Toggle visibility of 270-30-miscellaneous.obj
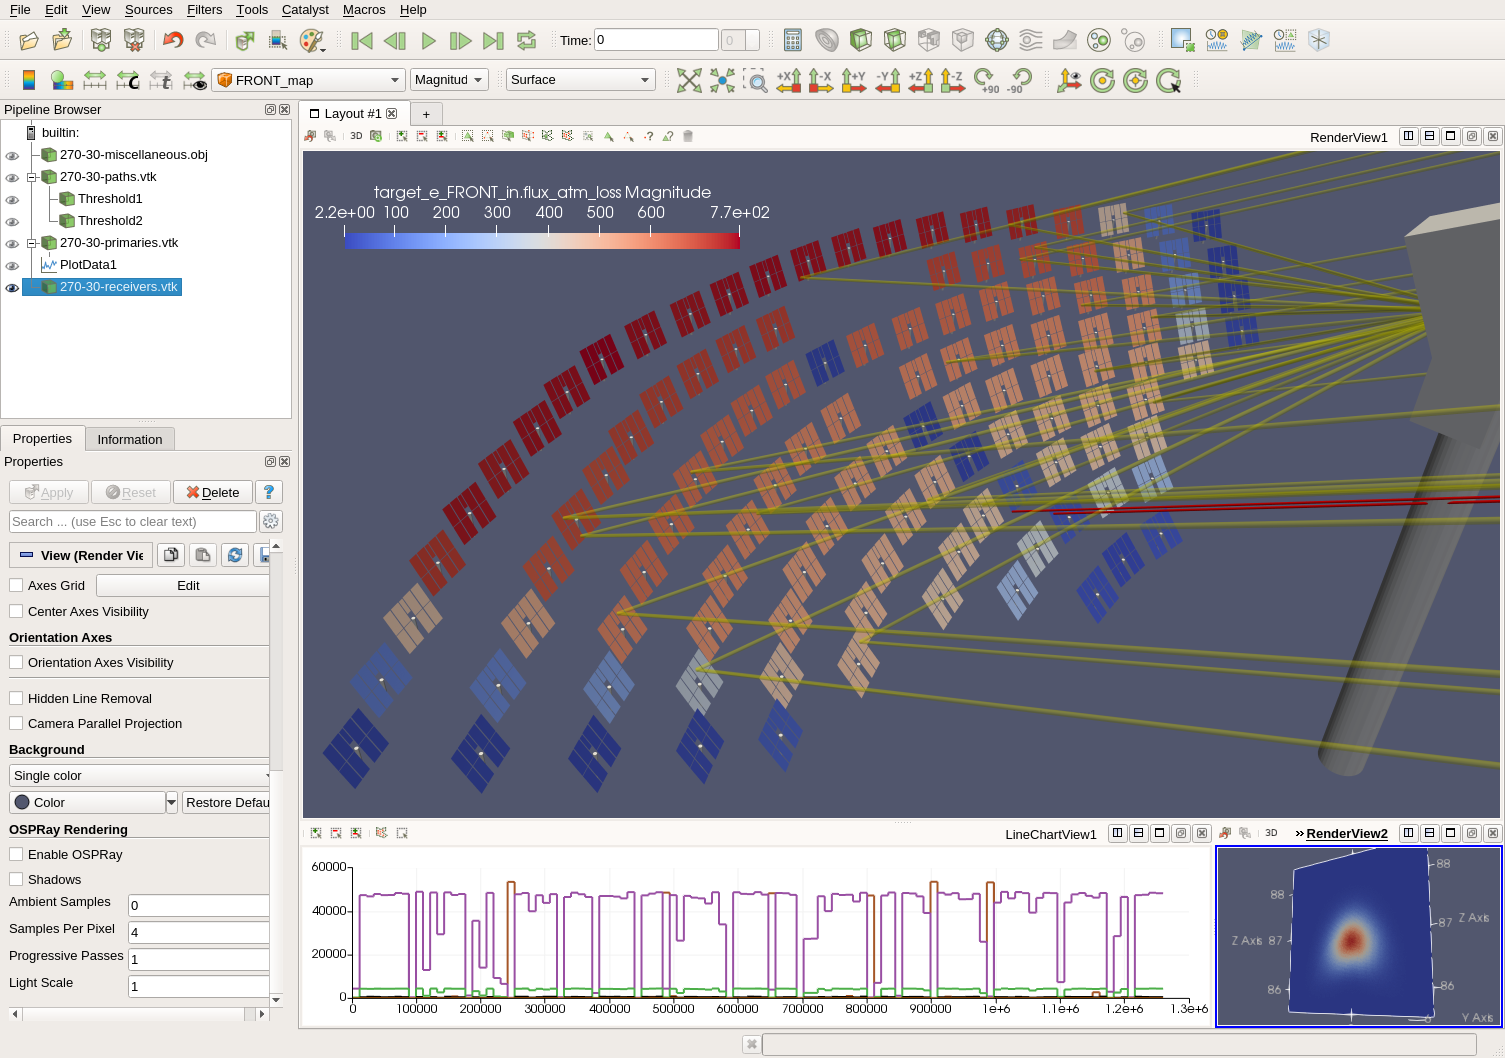 (12, 156)
